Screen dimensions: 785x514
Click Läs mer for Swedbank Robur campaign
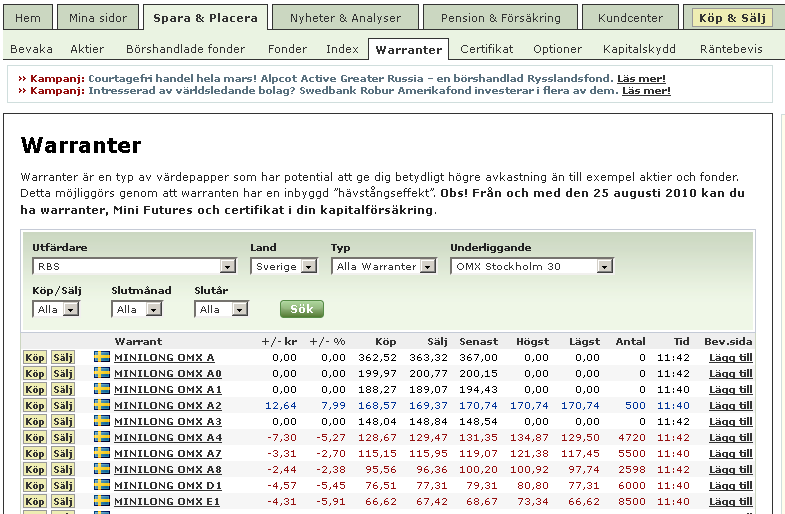646,91
